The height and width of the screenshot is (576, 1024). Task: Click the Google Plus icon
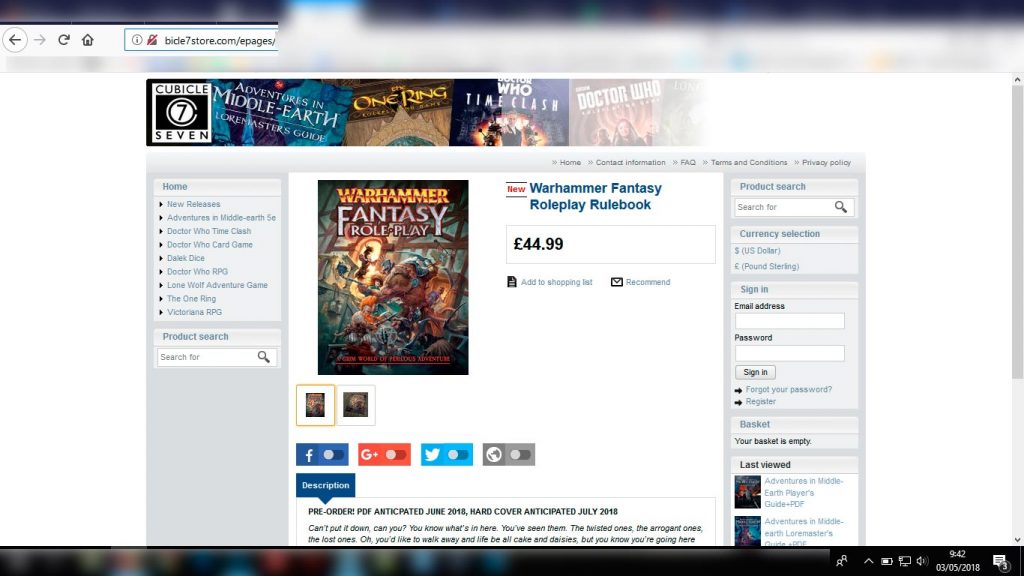[x=370, y=455]
